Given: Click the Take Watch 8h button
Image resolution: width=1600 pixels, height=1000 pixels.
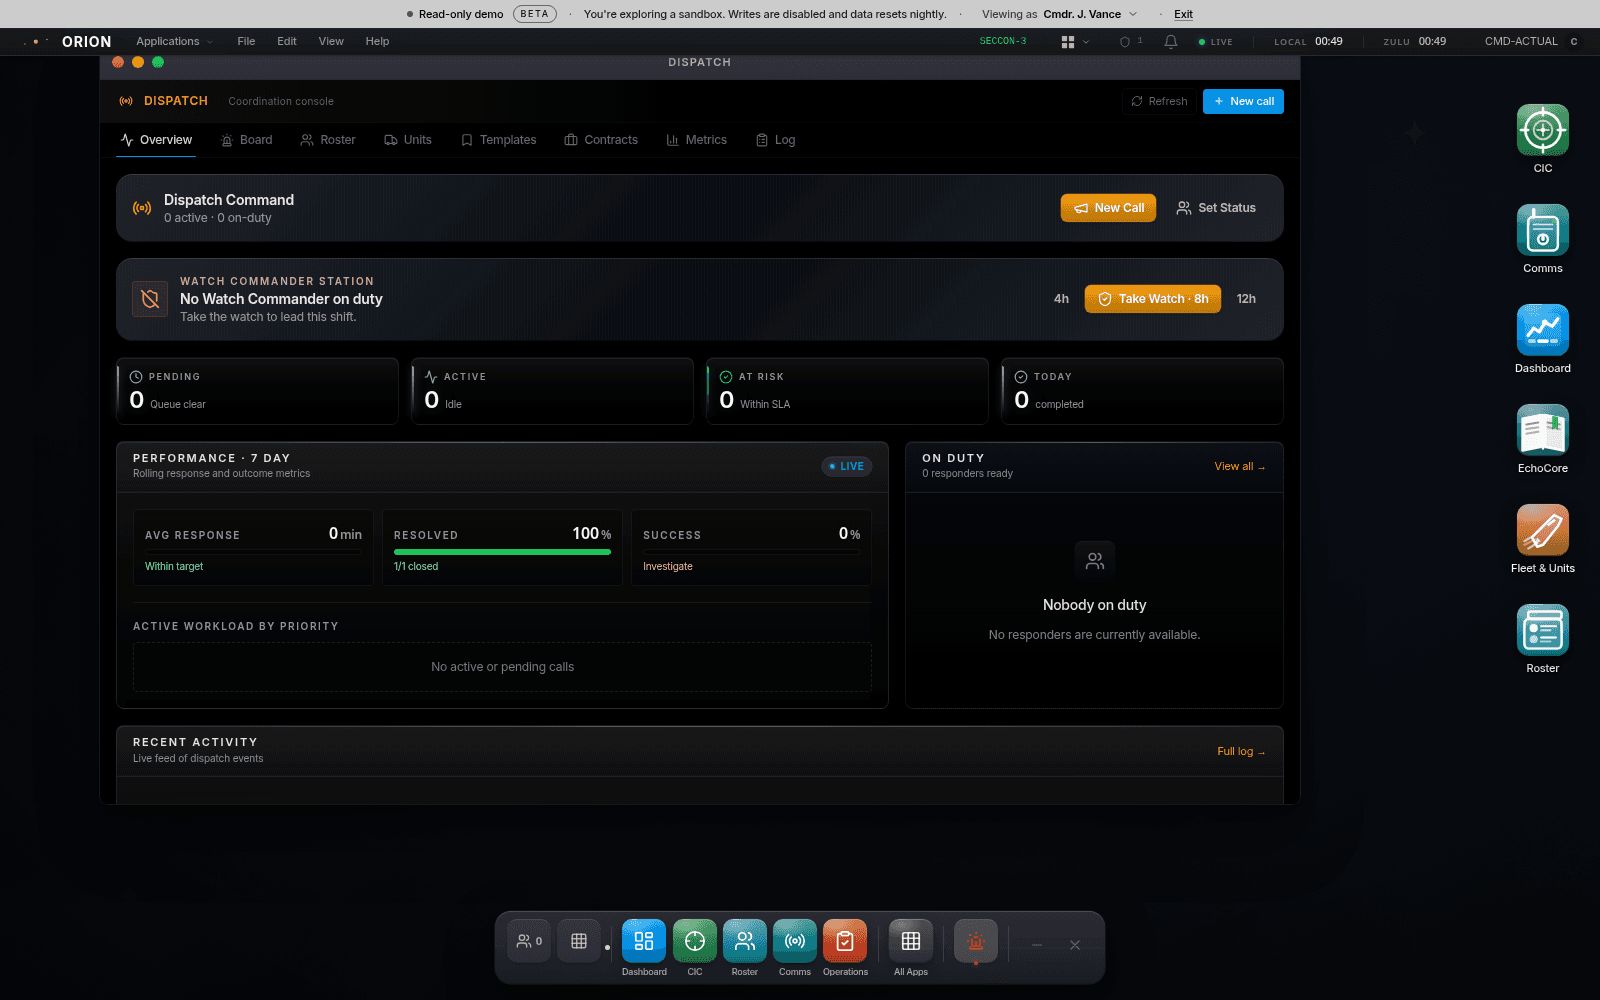Looking at the screenshot, I should [x=1152, y=299].
